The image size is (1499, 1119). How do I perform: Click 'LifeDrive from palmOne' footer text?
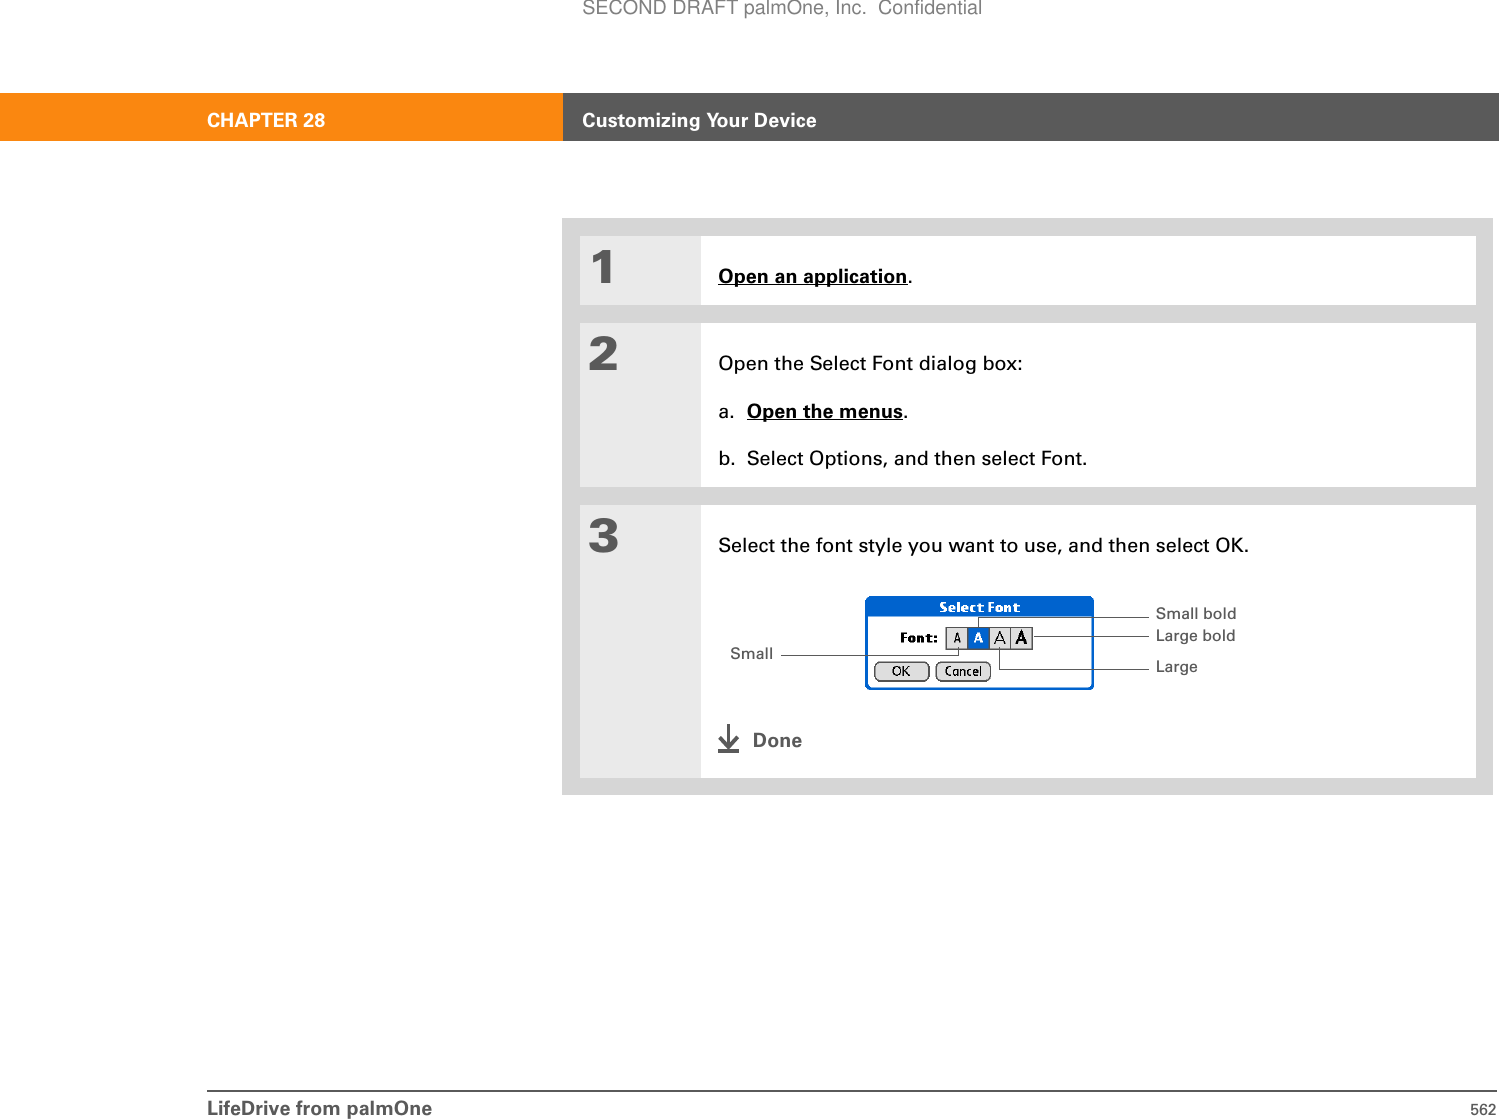click(x=319, y=1108)
